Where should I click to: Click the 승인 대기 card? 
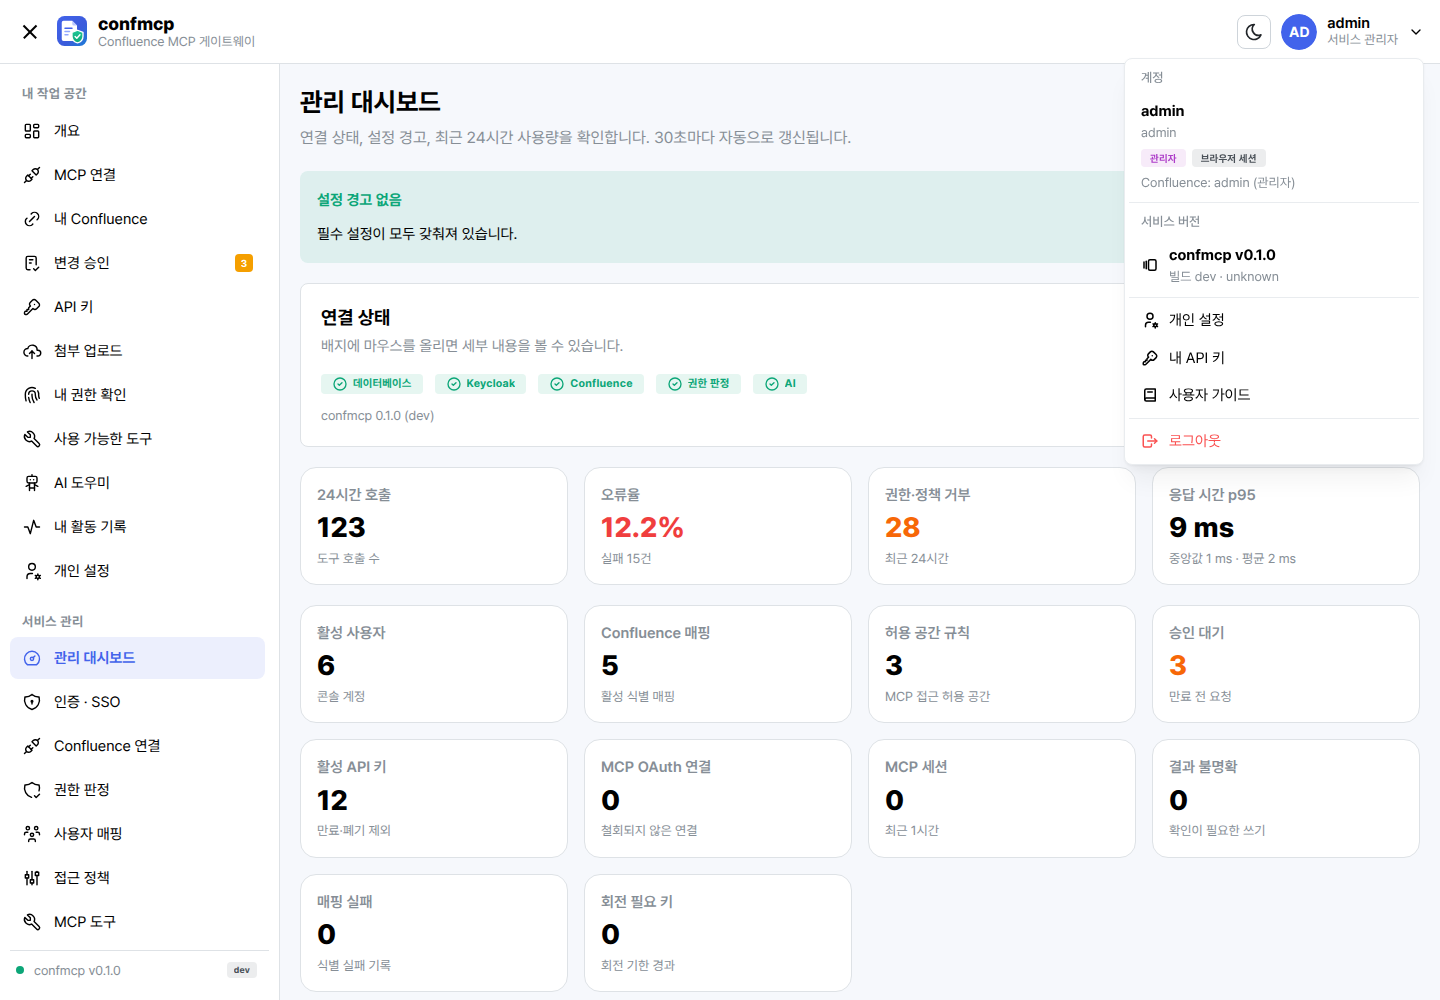point(1286,664)
